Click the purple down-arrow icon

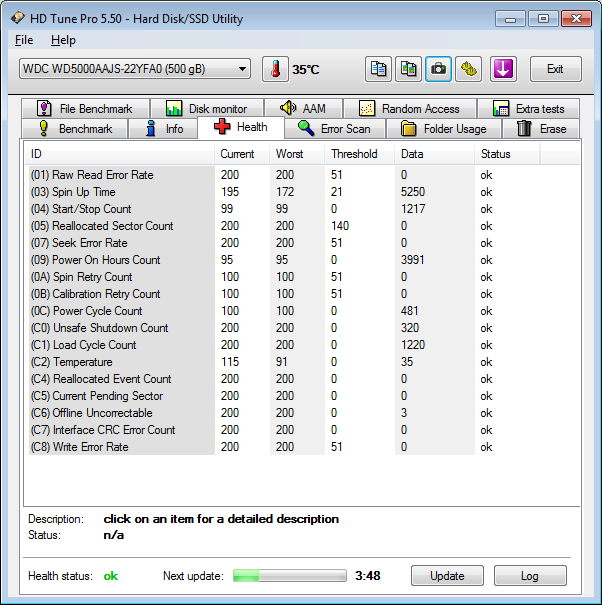[x=503, y=69]
